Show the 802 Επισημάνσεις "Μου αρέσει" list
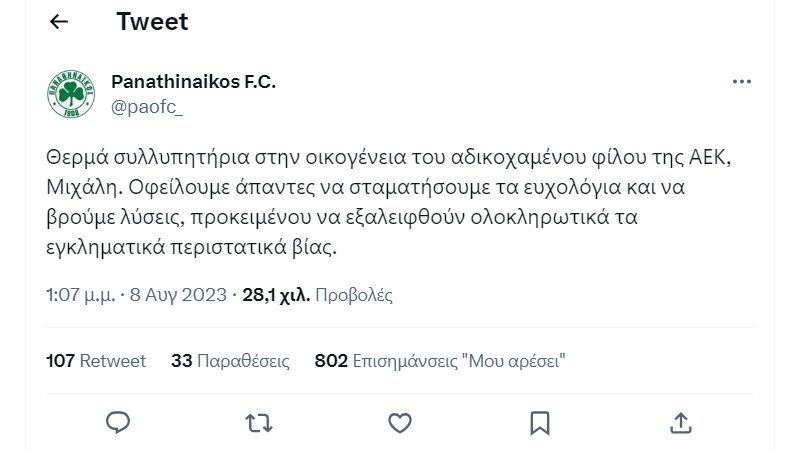Image resolution: width=790 pixels, height=452 pixels. point(440,361)
